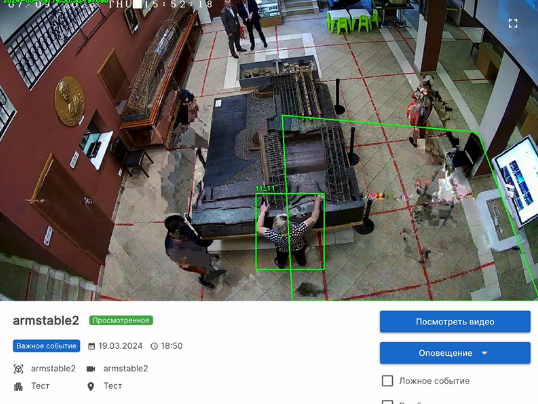538x404 pixels.
Task: Tick the partially visible checkbox below Ложное событие
Action: coord(387,402)
